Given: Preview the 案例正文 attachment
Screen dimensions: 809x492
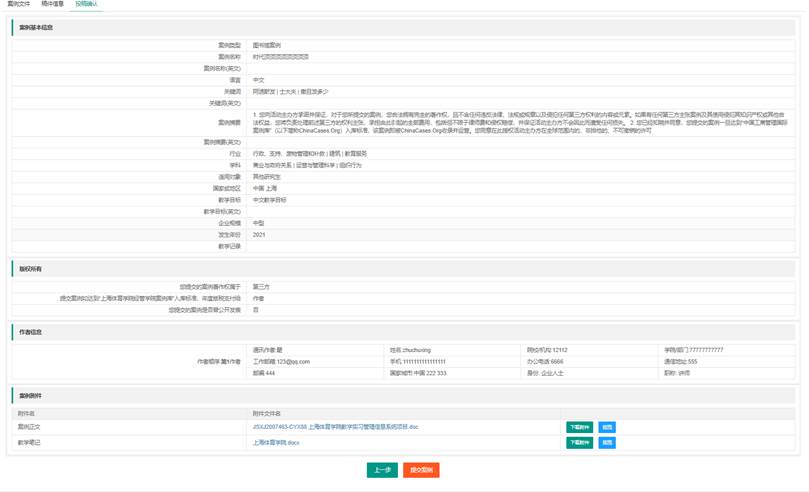Looking at the screenshot, I should (607, 427).
